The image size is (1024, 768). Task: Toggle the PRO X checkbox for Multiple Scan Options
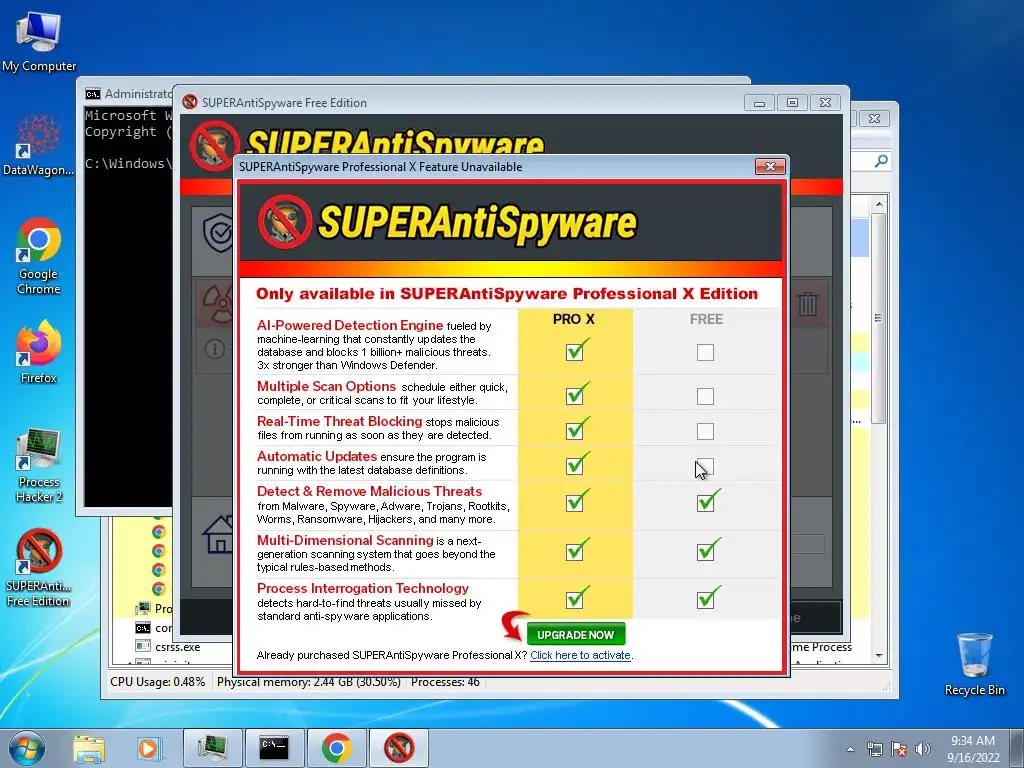coord(575,396)
